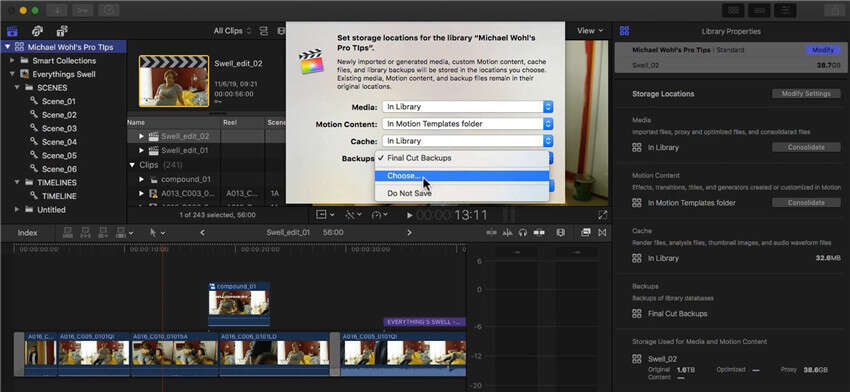Toggle the timeline show/hide toolbar button
This screenshot has width=850, height=392.
(x=760, y=10)
